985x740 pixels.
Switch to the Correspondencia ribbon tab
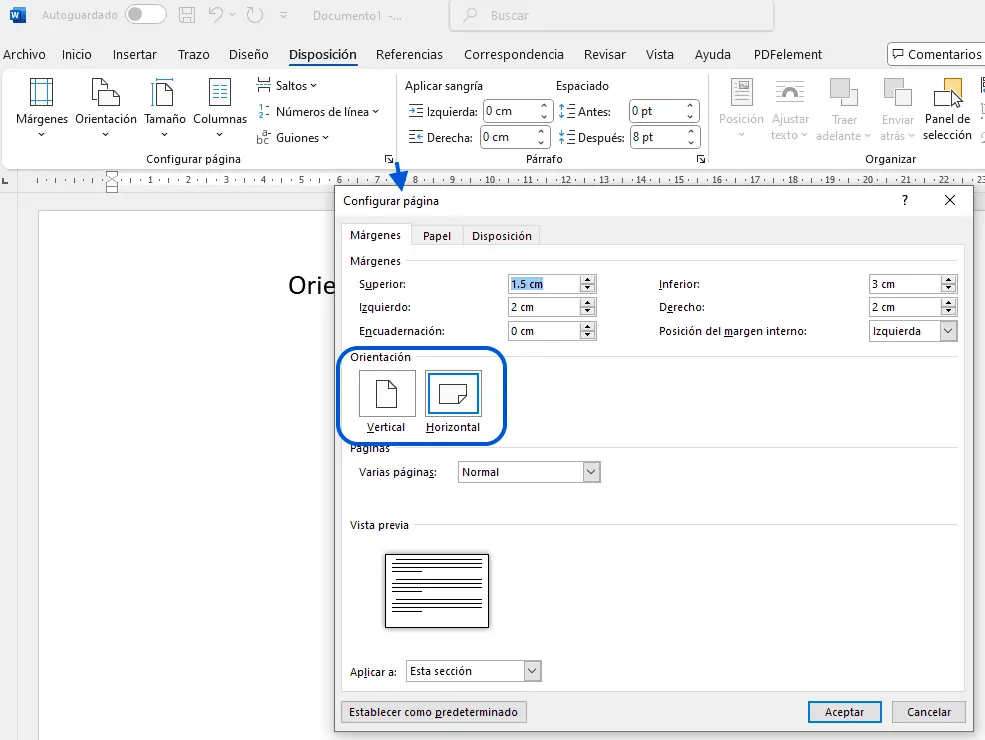(514, 55)
